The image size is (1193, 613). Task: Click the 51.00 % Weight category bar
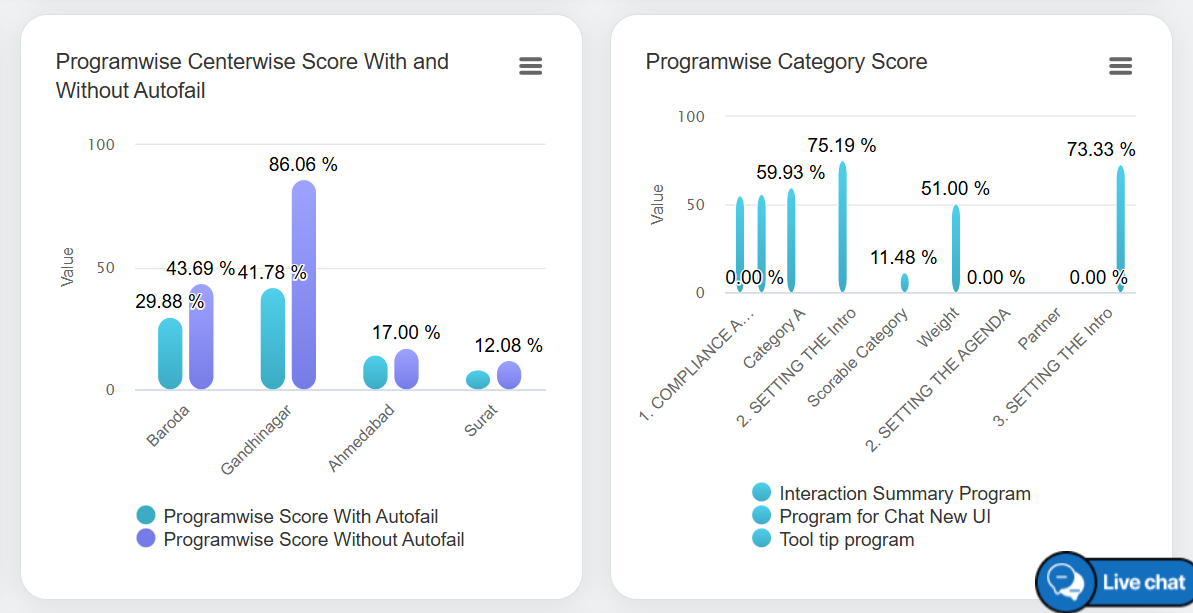955,249
